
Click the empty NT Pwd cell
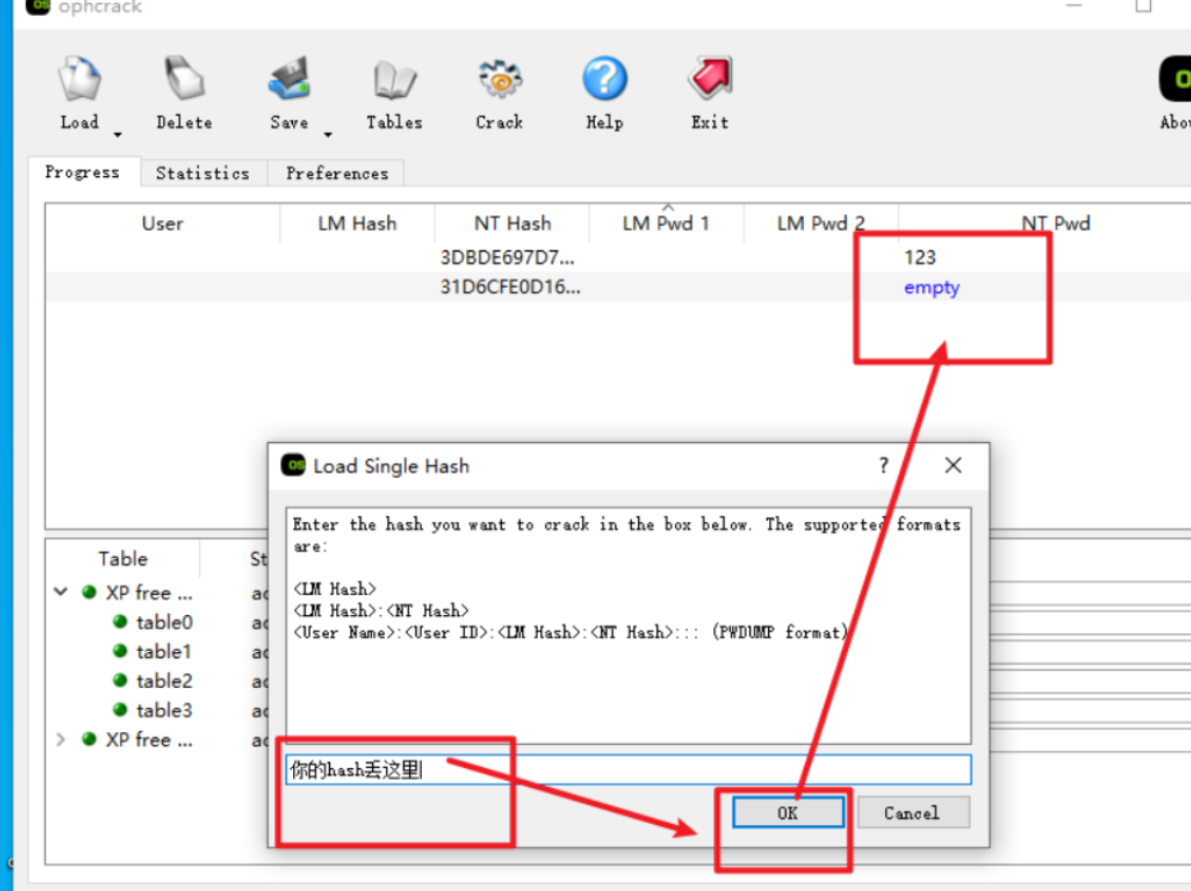click(x=932, y=288)
